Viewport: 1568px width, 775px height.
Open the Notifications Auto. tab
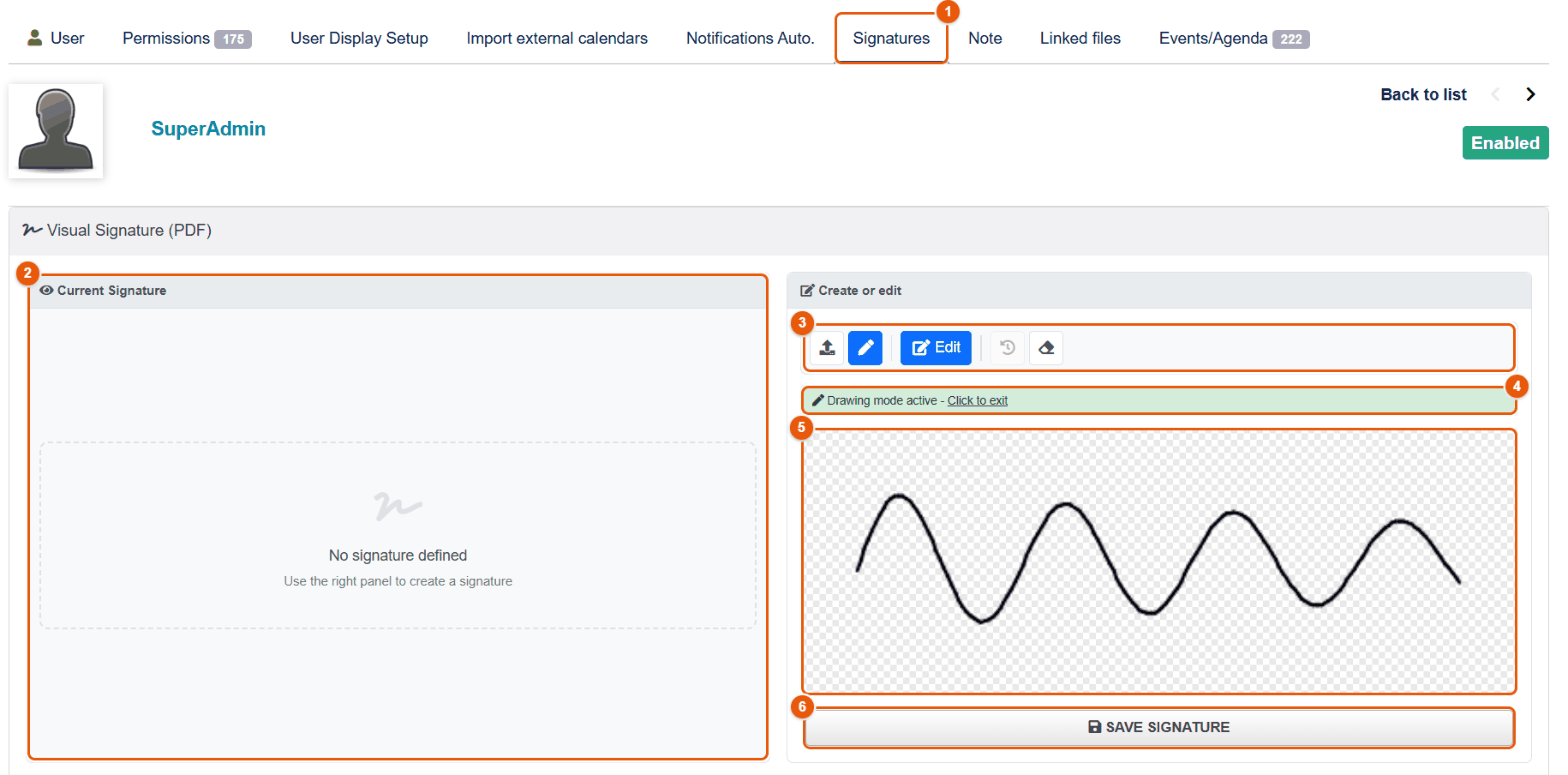750,38
